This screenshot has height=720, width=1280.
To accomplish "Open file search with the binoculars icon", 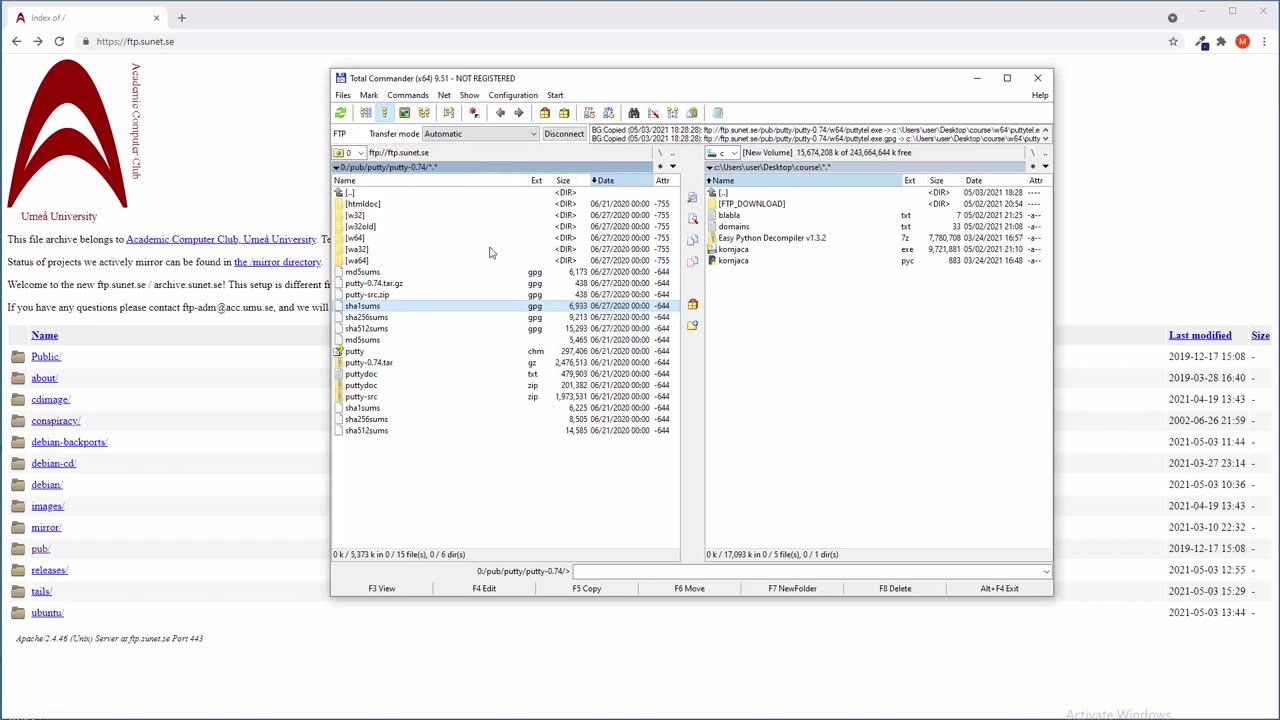I will click(x=634, y=113).
